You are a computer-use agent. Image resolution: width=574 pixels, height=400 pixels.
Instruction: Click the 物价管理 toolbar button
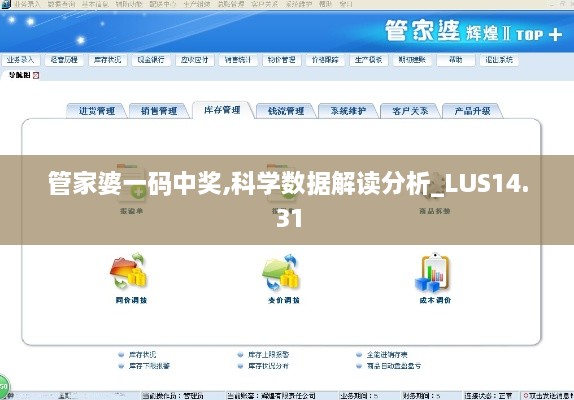(x=282, y=60)
